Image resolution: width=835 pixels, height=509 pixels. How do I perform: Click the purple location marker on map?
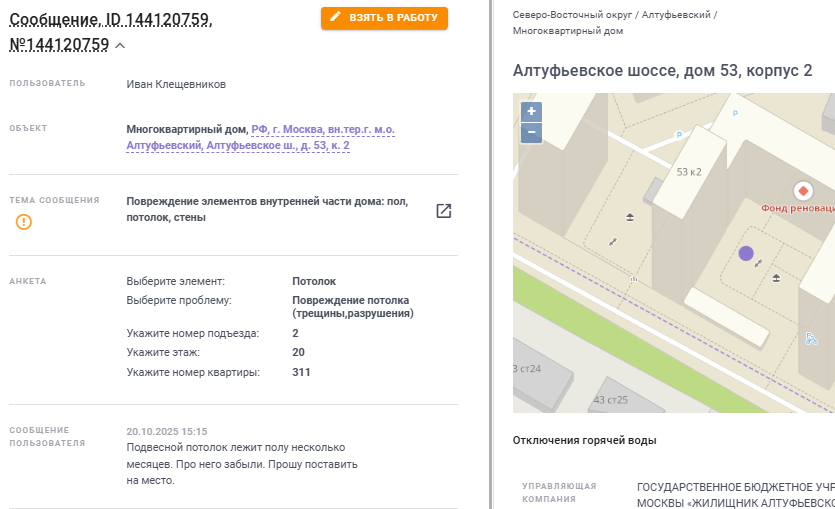(746, 254)
